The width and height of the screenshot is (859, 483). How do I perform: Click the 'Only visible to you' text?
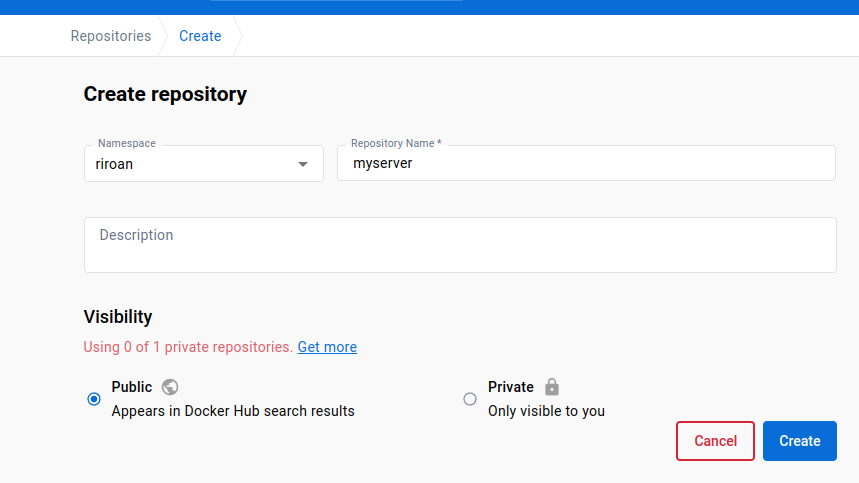[546, 411]
